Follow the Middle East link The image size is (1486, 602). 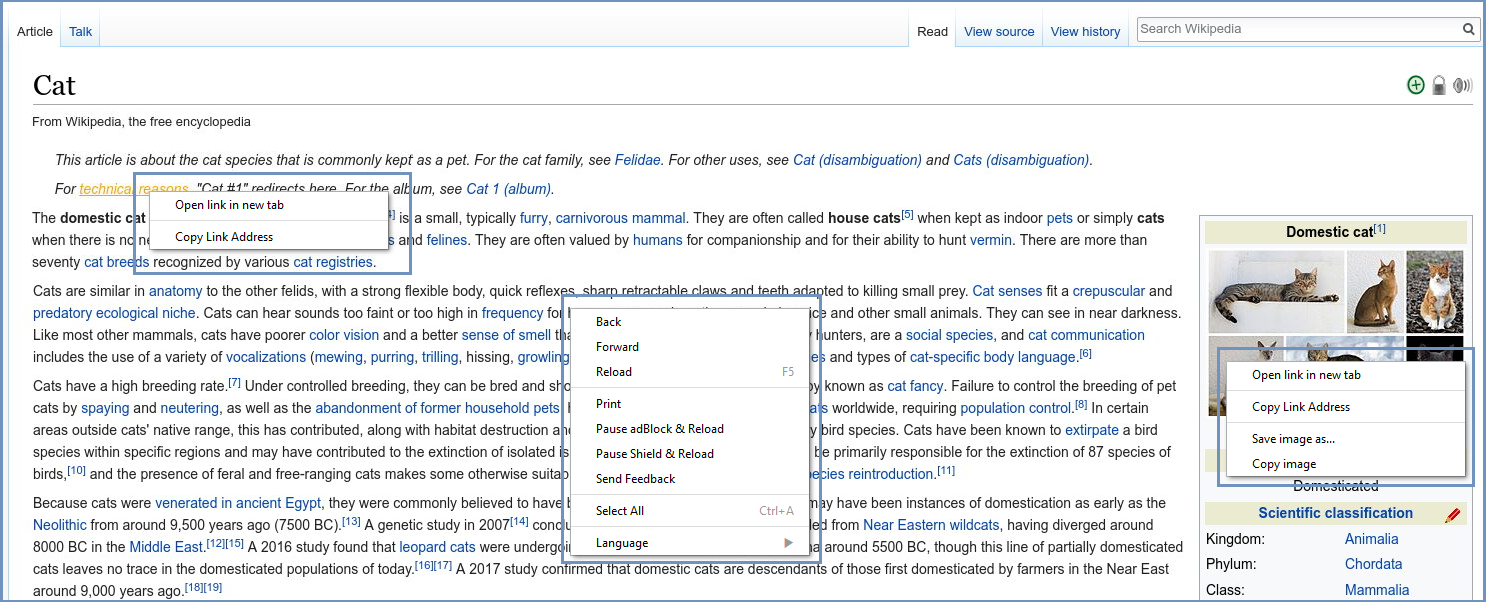click(x=166, y=547)
